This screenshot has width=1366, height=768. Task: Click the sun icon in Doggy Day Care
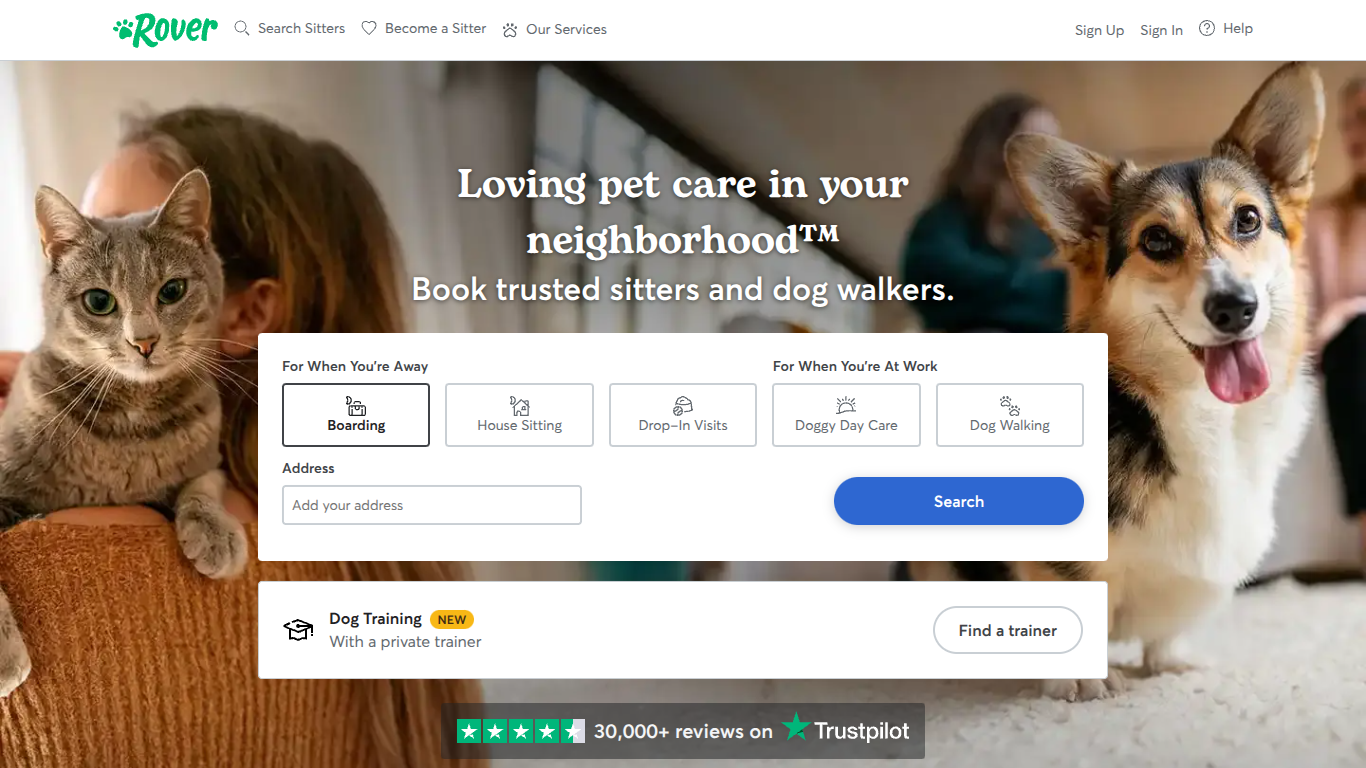(x=846, y=405)
